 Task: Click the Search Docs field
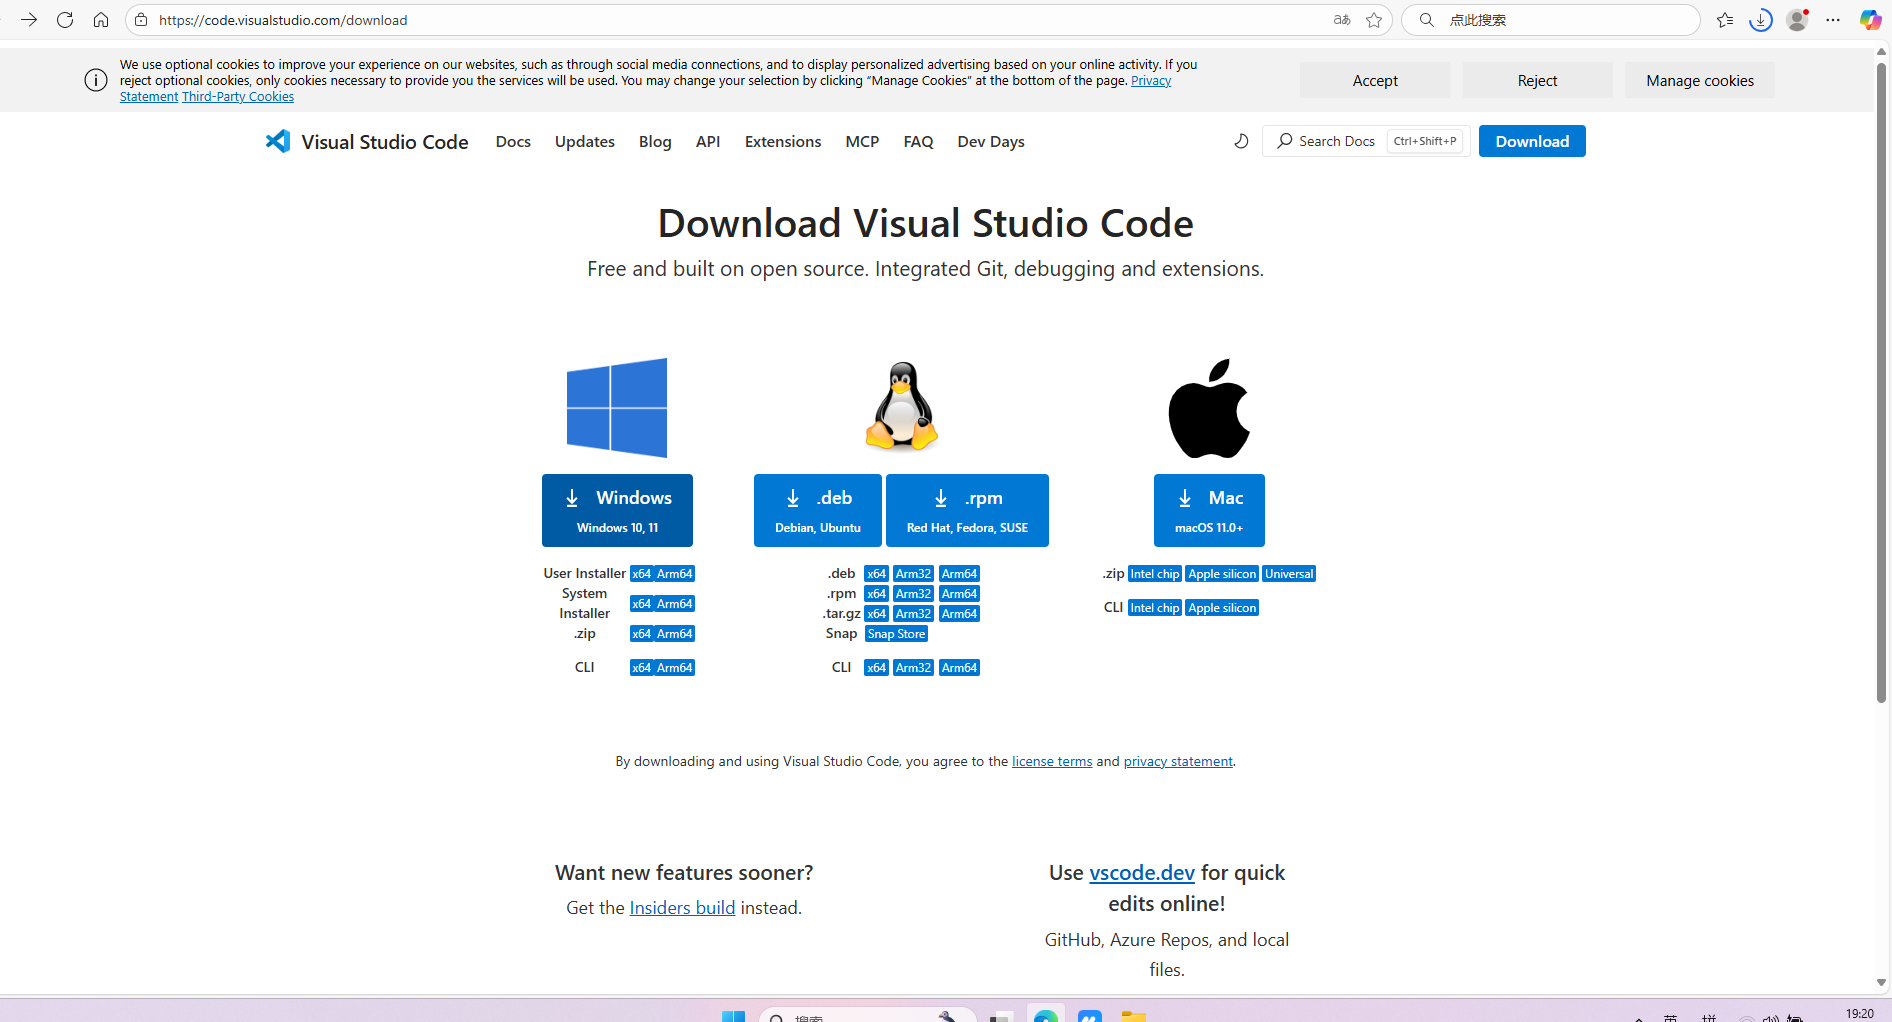[x=1366, y=141]
